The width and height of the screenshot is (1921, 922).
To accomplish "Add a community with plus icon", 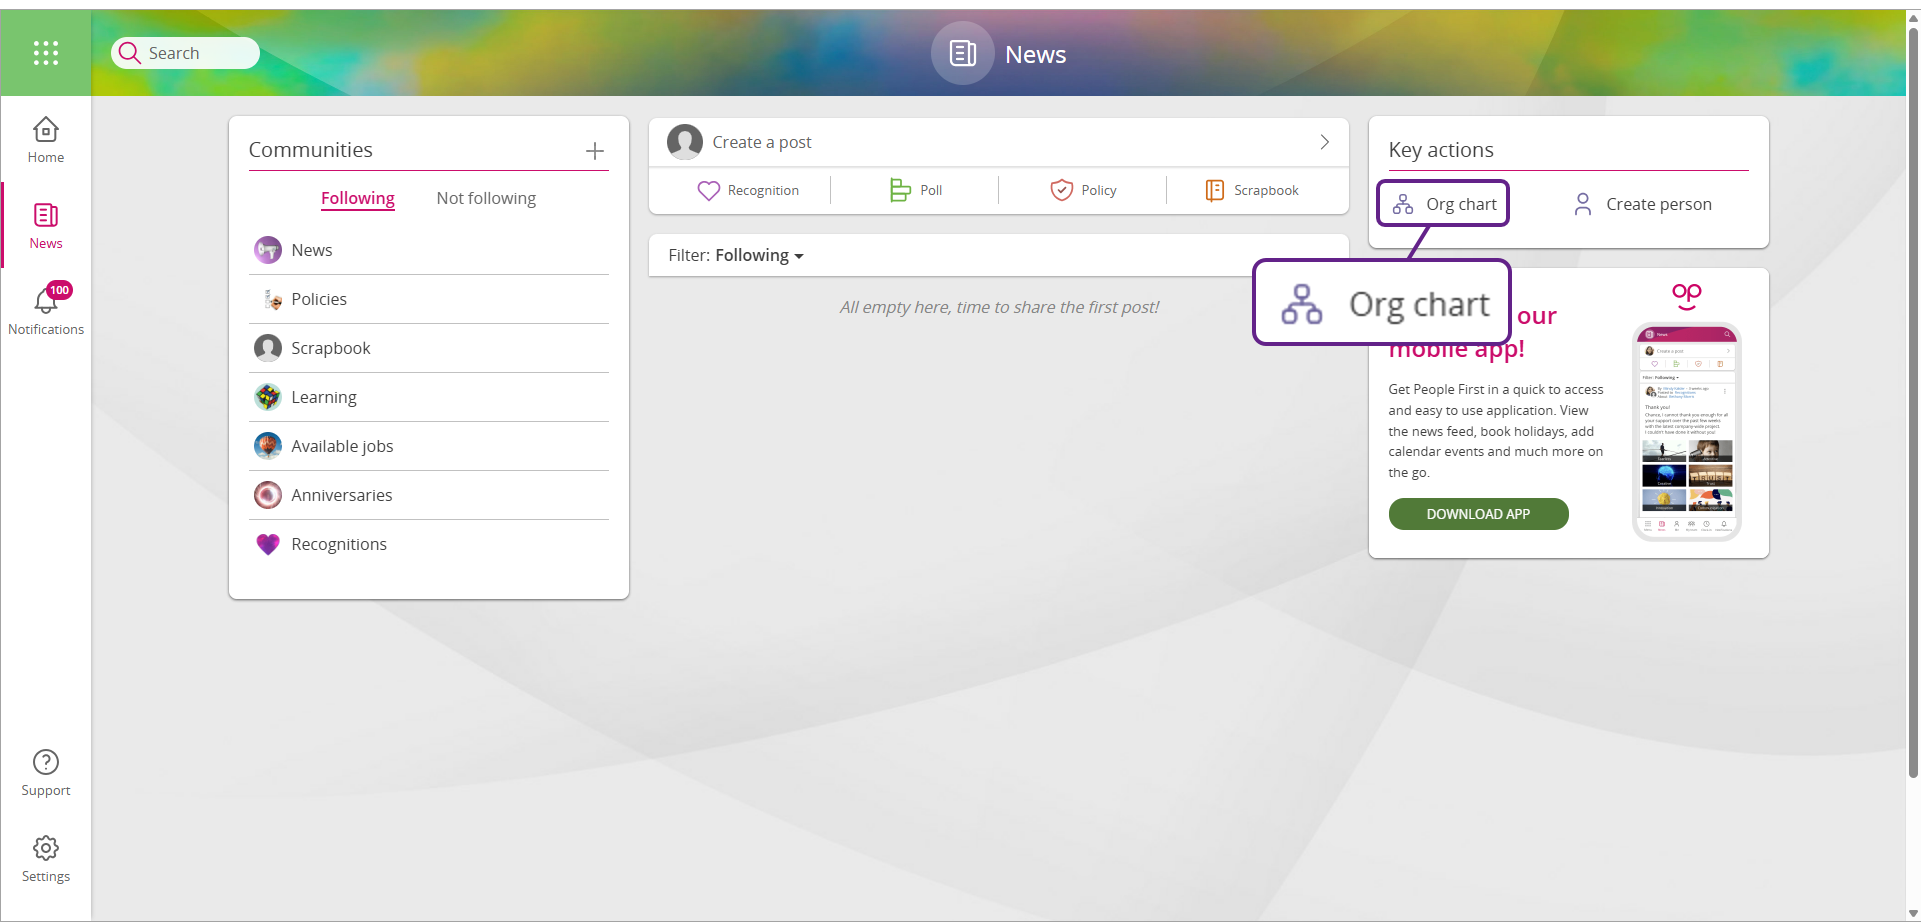I will (x=595, y=151).
